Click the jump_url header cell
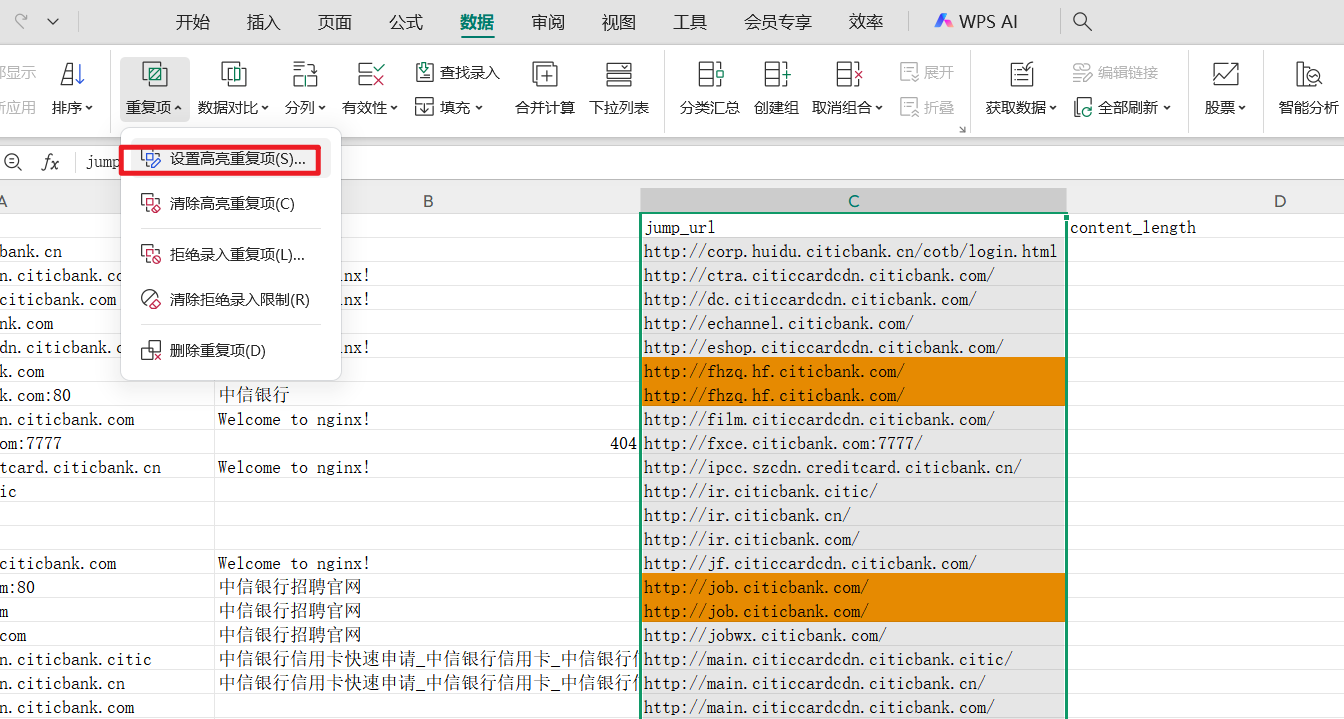The width and height of the screenshot is (1344, 719). tap(853, 227)
